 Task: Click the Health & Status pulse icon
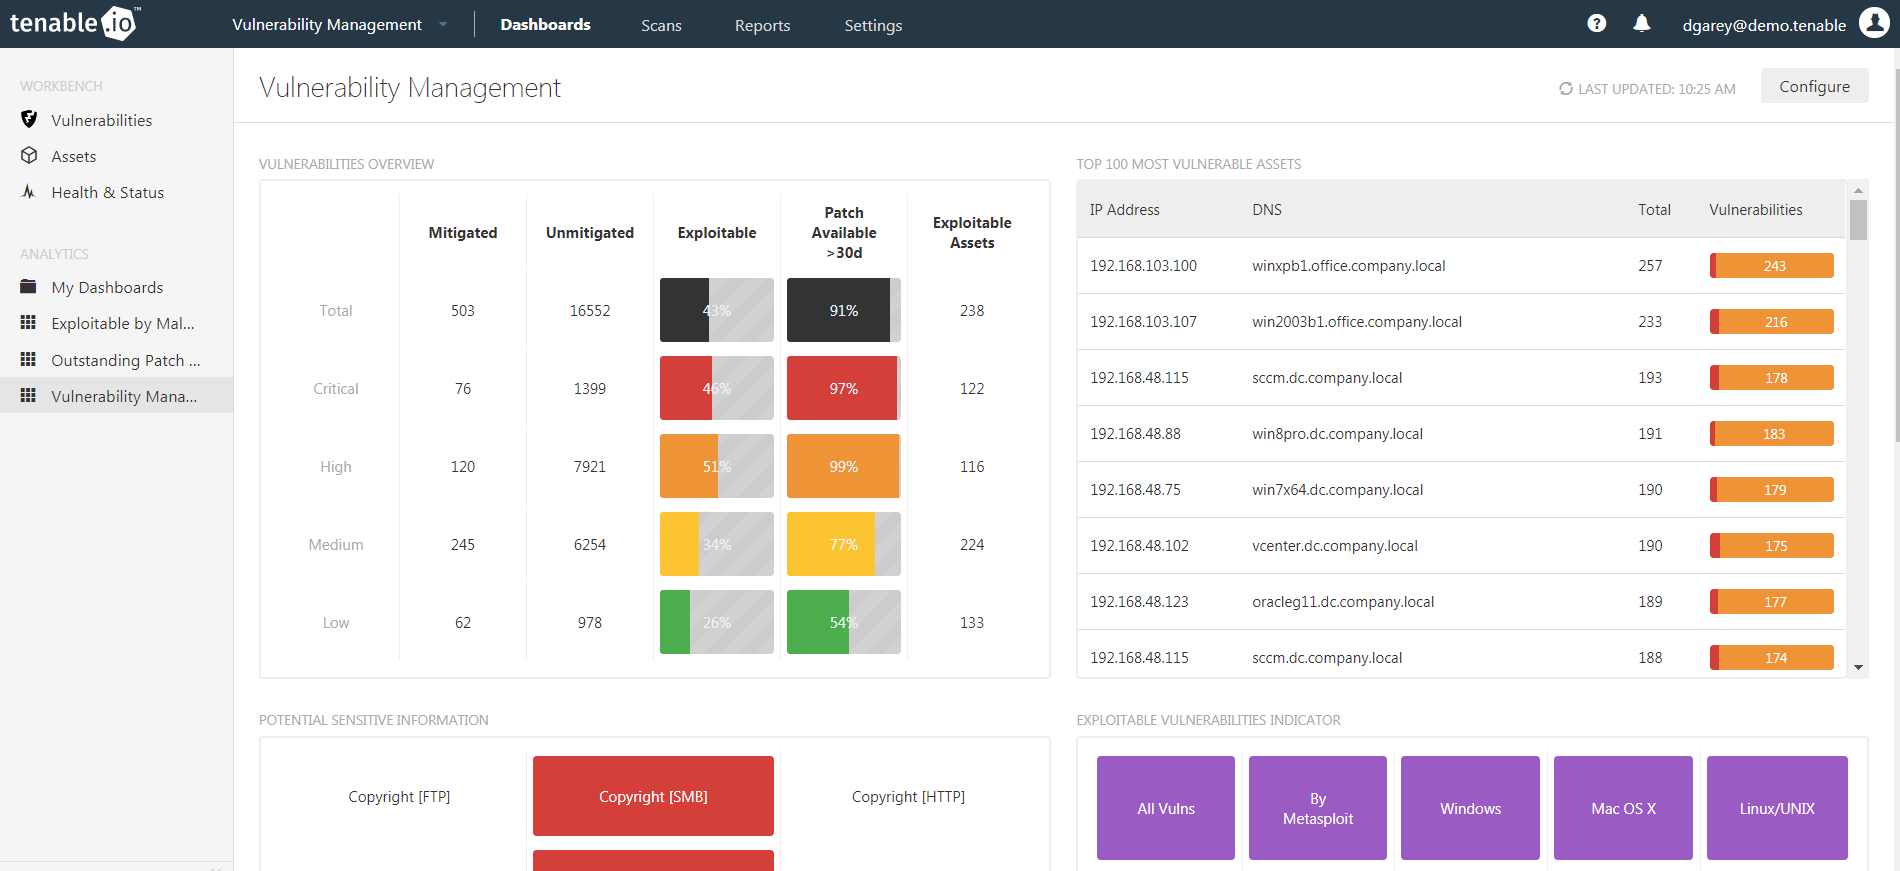pos(29,191)
